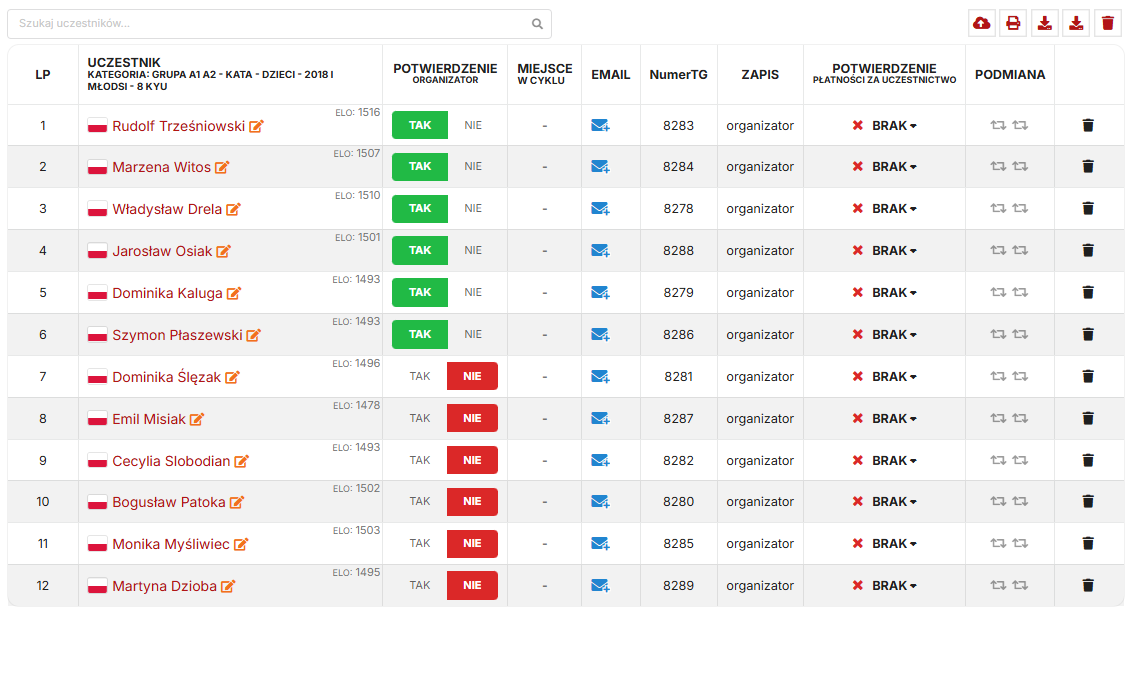Open the BRAK payment dropdown for Rudolf Trześniowski

pos(894,126)
